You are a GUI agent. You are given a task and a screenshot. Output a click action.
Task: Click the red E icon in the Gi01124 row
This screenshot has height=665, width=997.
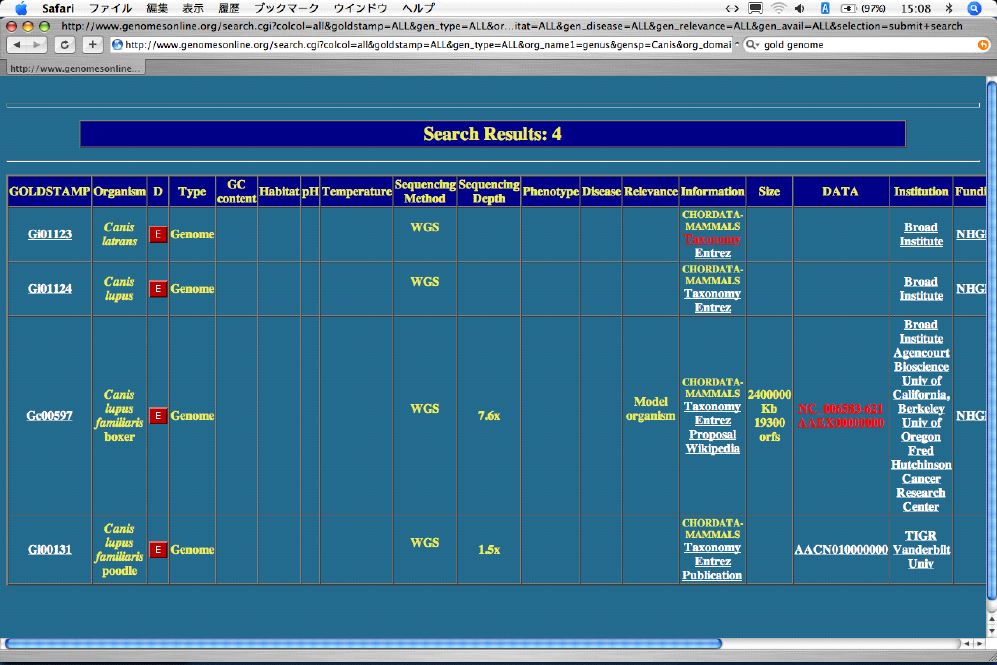coord(158,289)
